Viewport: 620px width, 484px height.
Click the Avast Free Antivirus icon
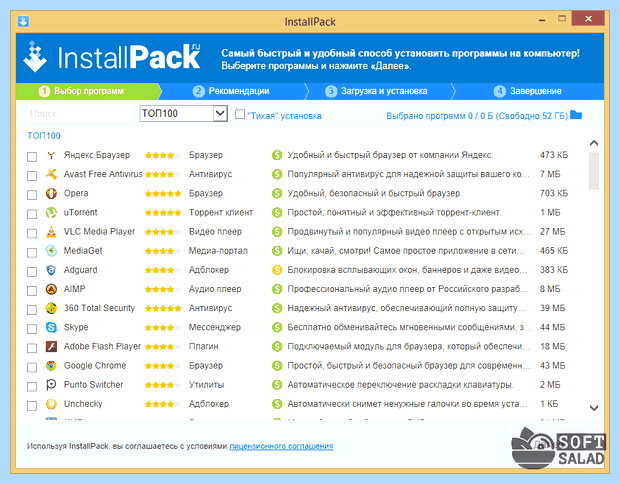[x=51, y=174]
